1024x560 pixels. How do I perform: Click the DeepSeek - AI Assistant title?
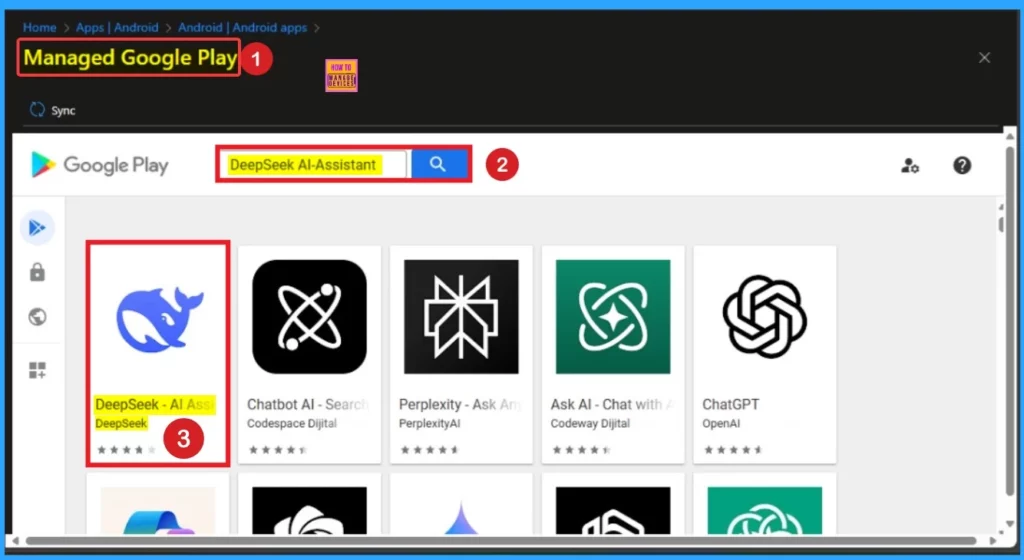[155, 405]
